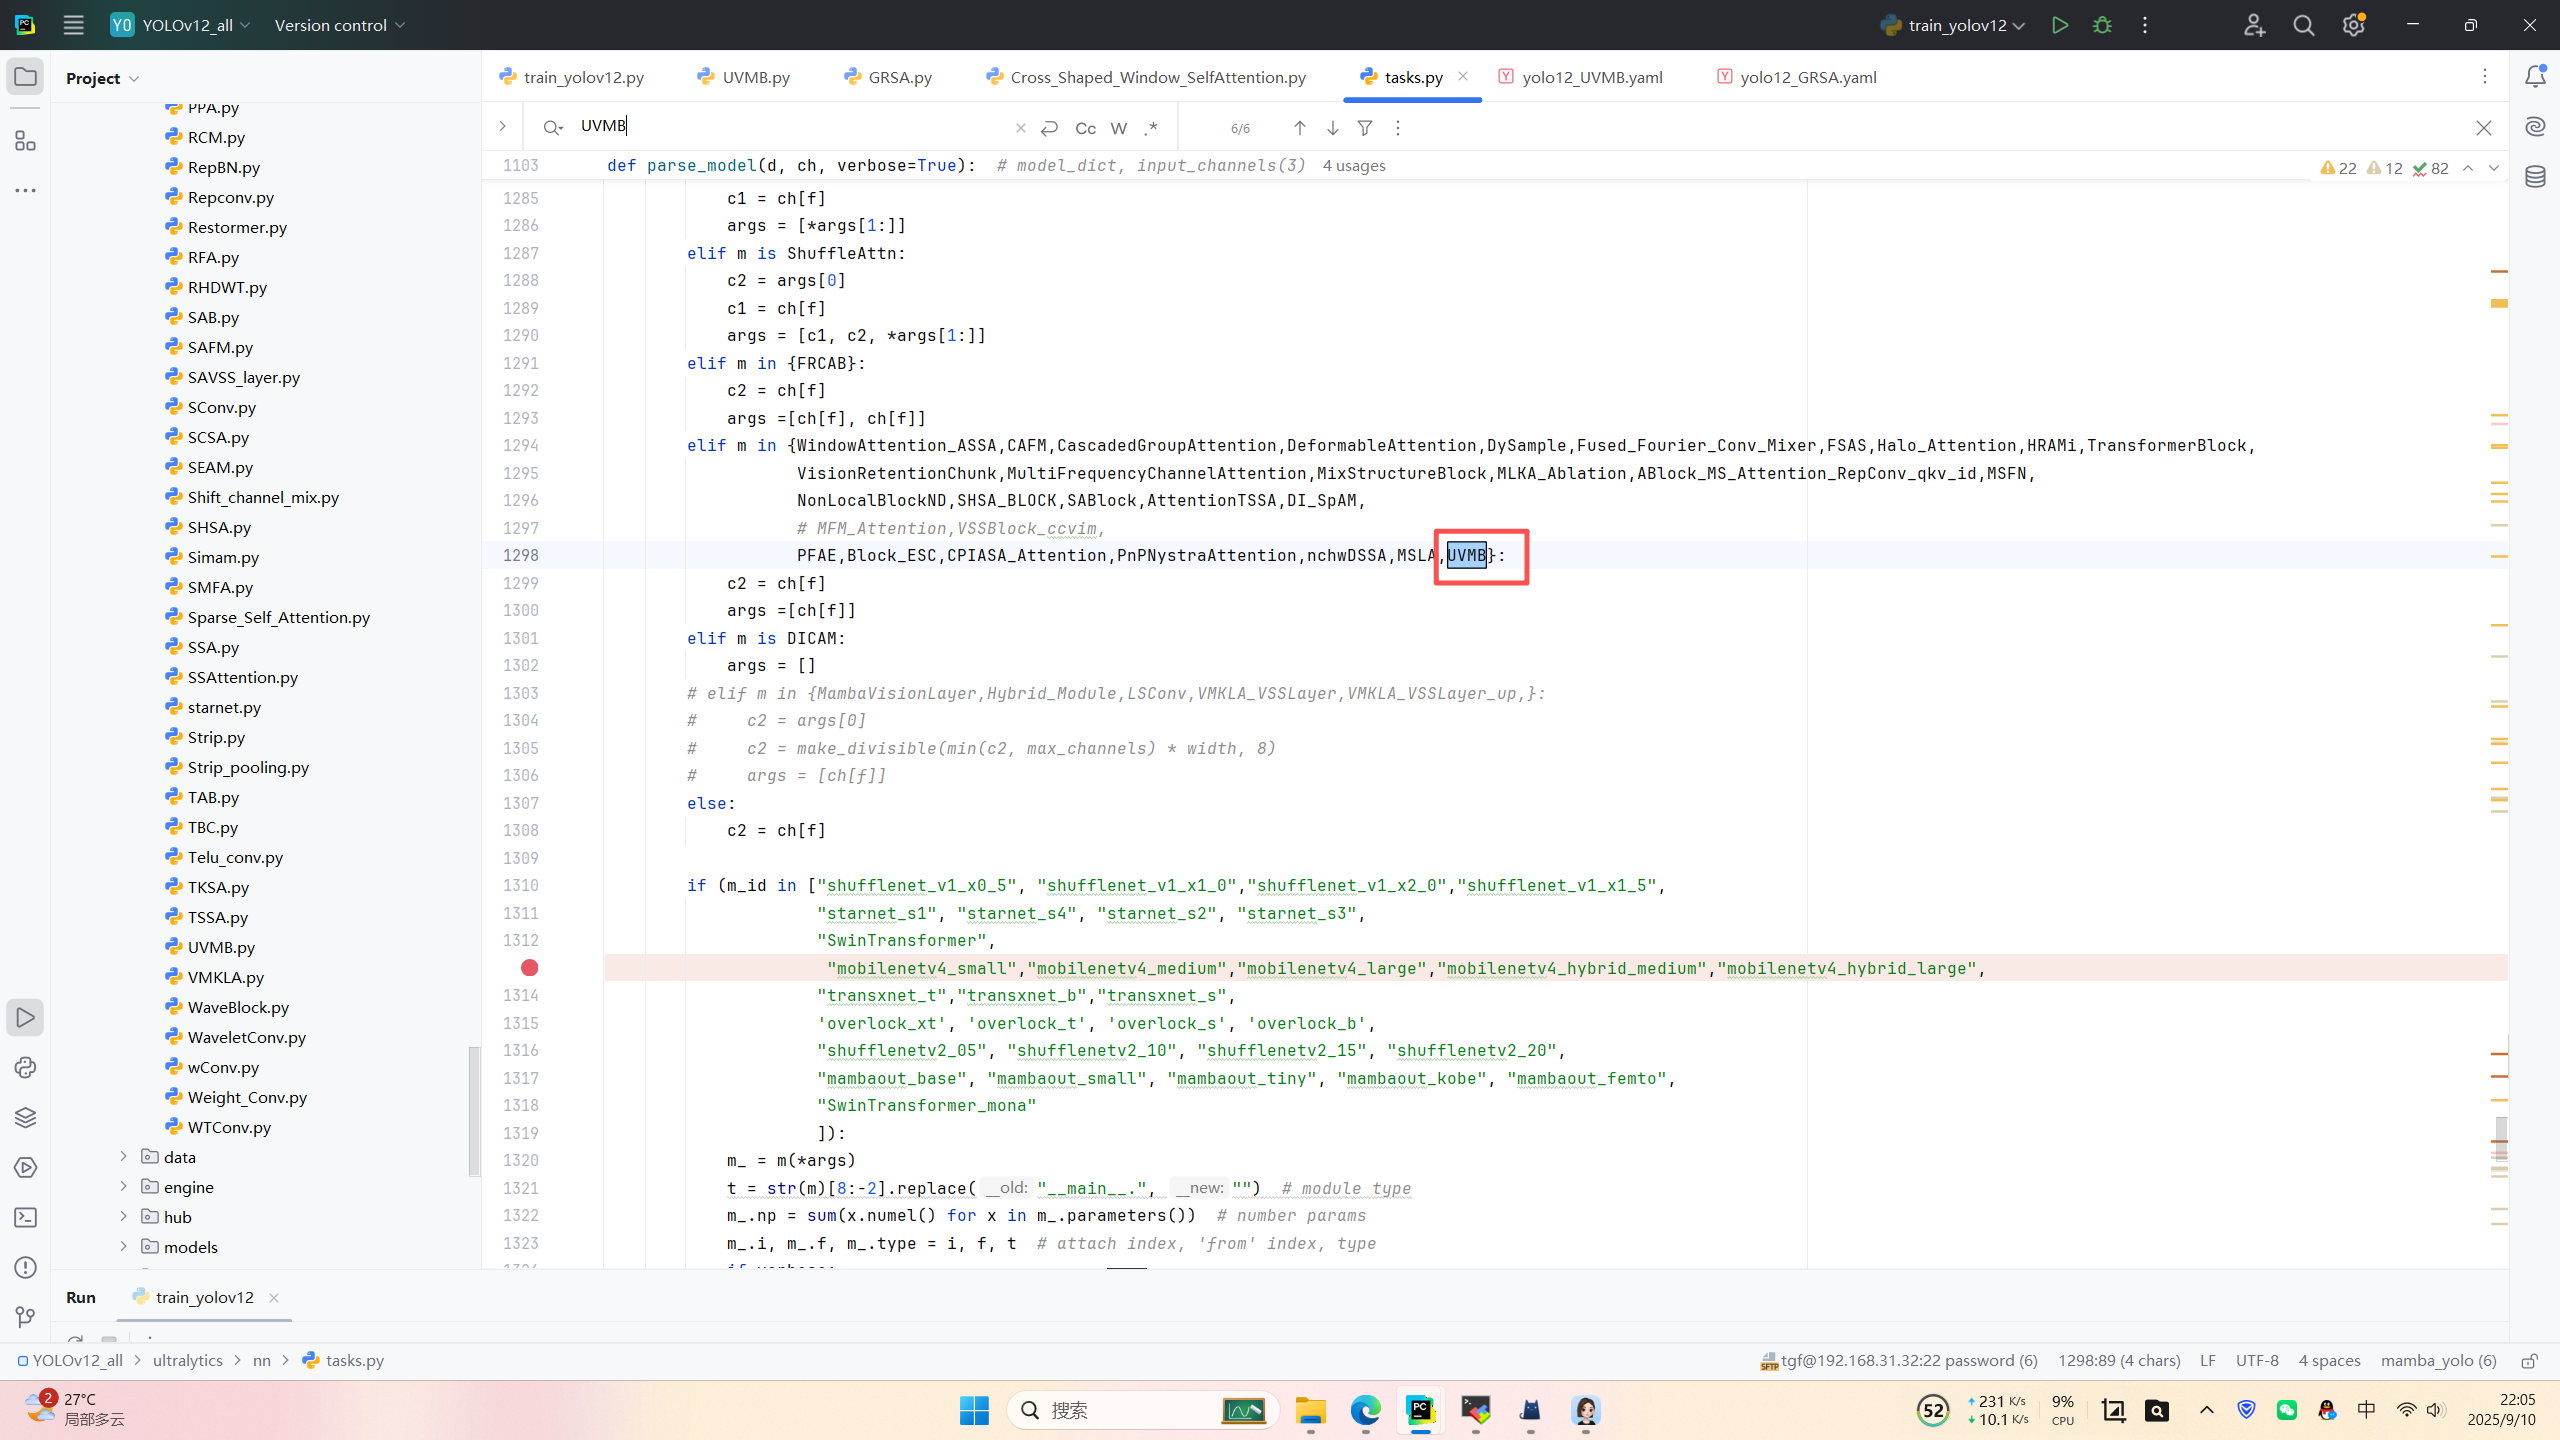The image size is (2560, 1440).
Task: Open the Version control dropdown
Action: (340, 25)
